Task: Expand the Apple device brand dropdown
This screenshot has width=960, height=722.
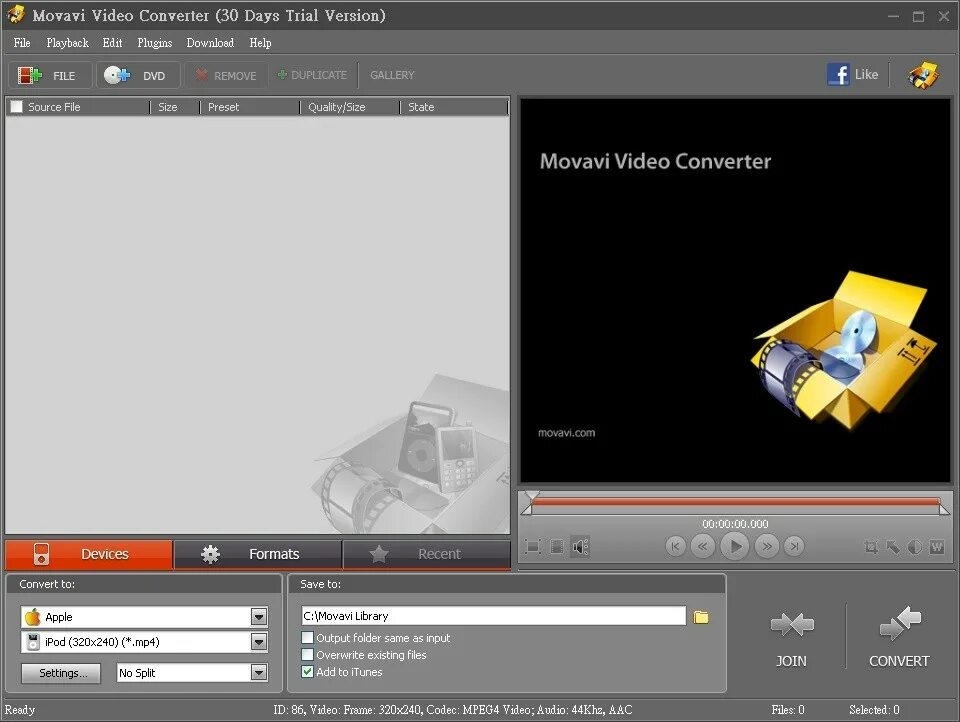Action: point(259,617)
